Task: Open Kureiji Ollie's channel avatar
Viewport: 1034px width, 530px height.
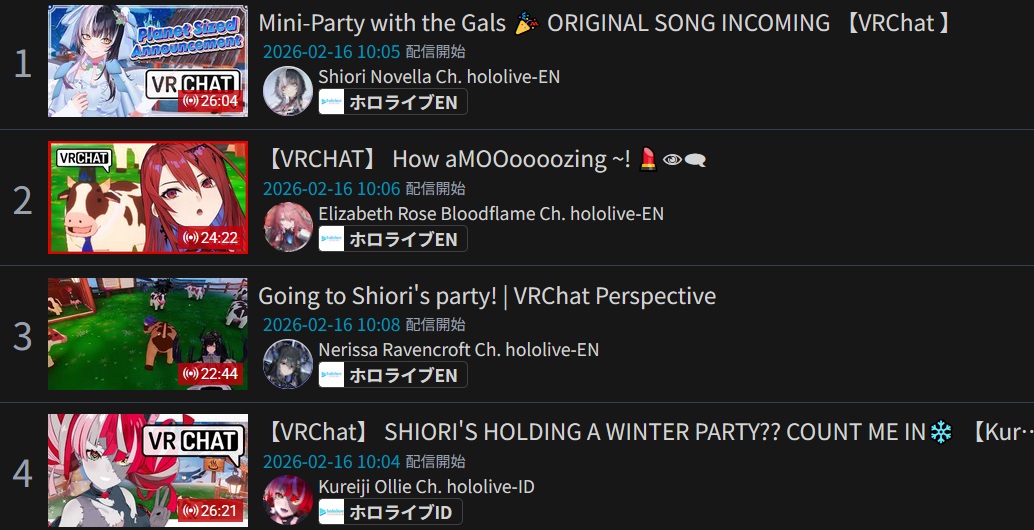Action: pyautogui.click(x=288, y=500)
